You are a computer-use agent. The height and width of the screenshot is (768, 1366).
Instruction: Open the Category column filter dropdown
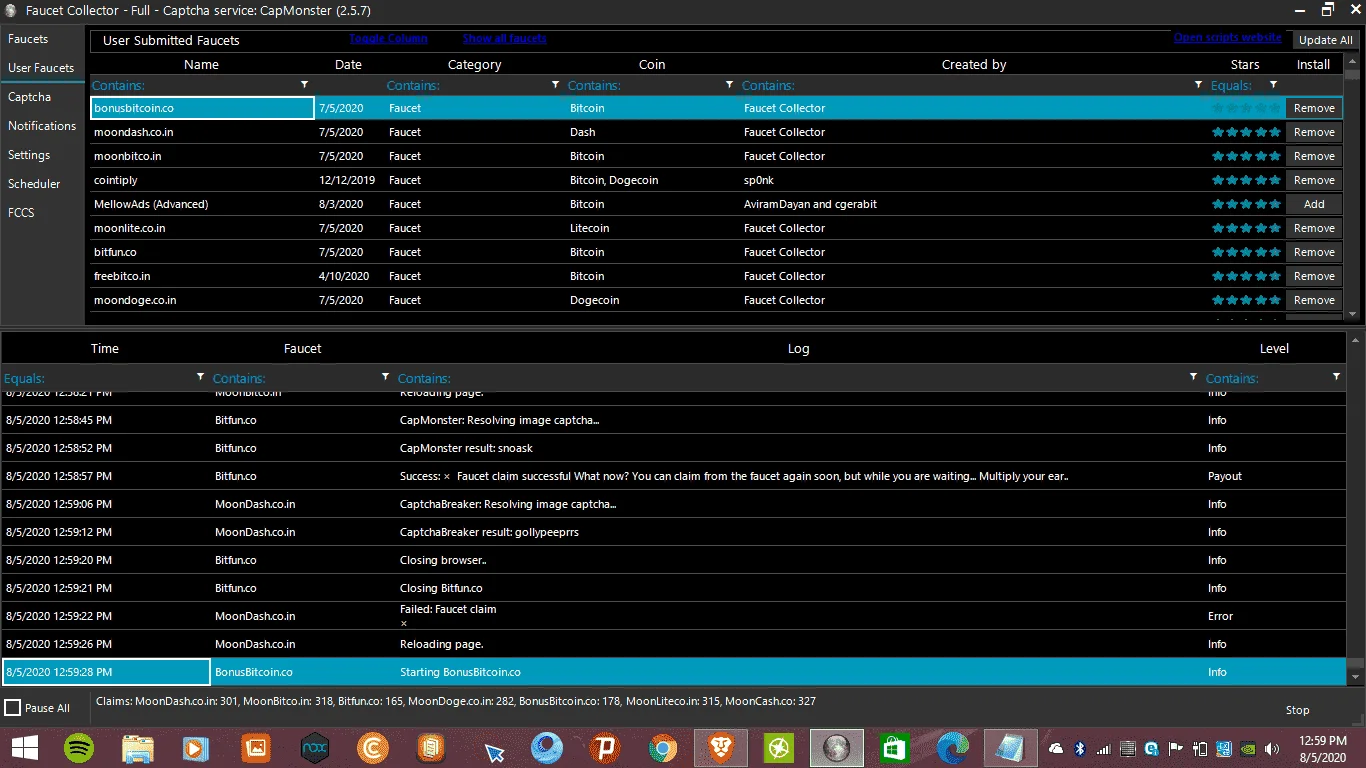(555, 85)
